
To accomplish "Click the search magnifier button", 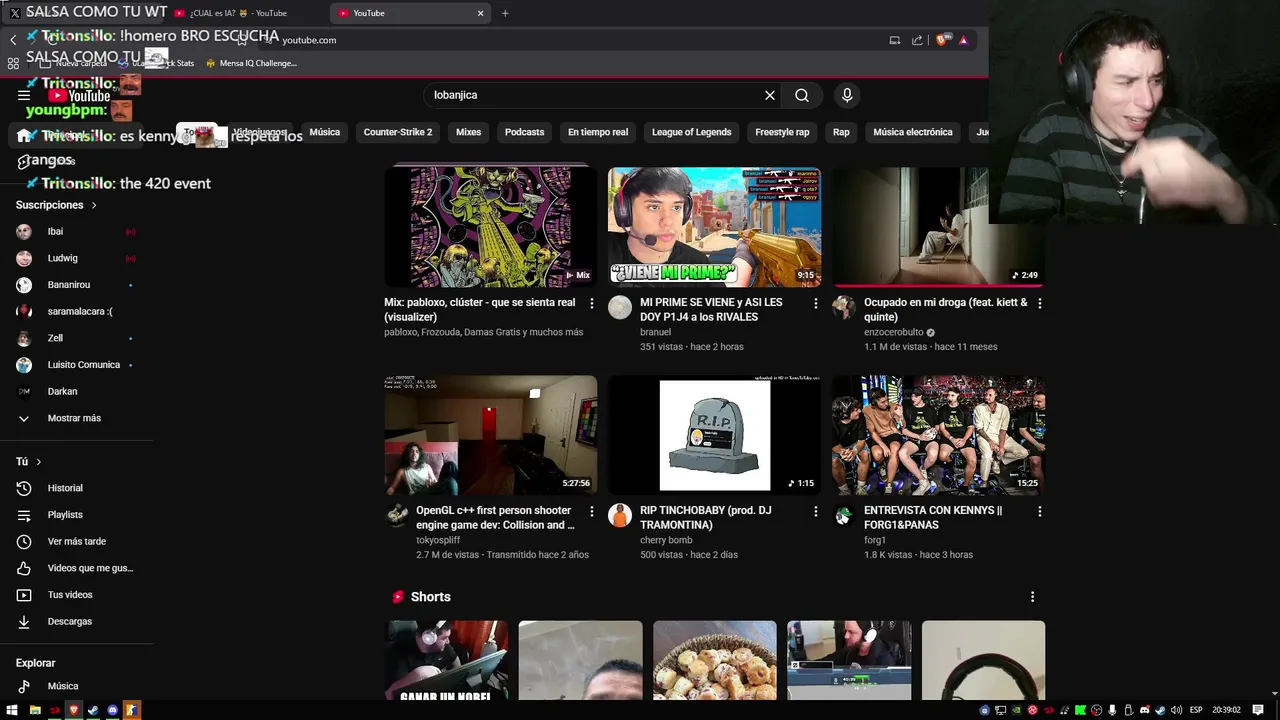I will point(802,95).
